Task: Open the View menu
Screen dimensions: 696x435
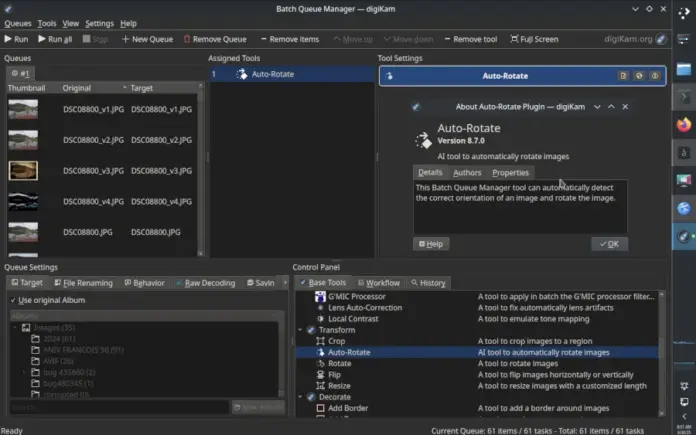Action: [71, 23]
